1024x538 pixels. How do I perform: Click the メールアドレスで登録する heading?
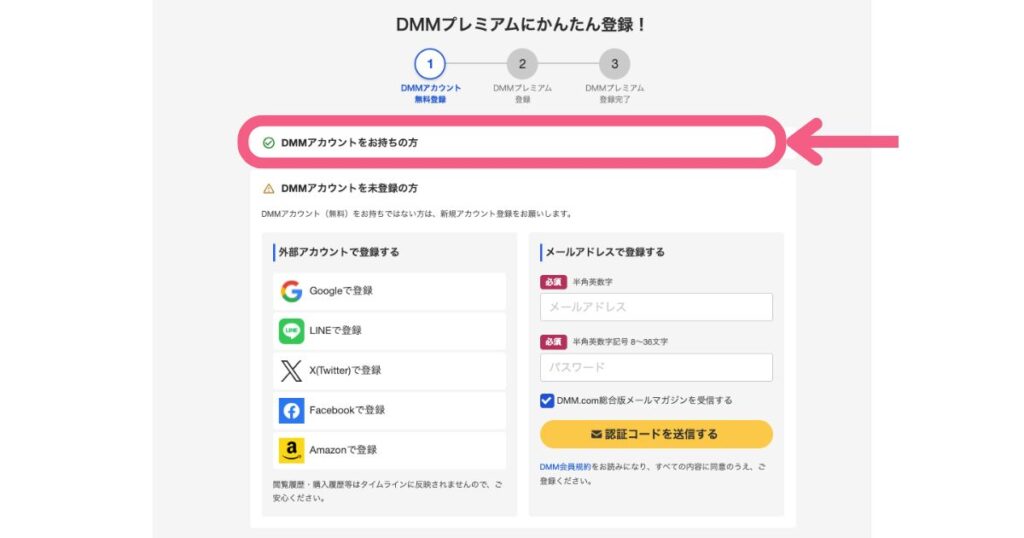pos(605,252)
